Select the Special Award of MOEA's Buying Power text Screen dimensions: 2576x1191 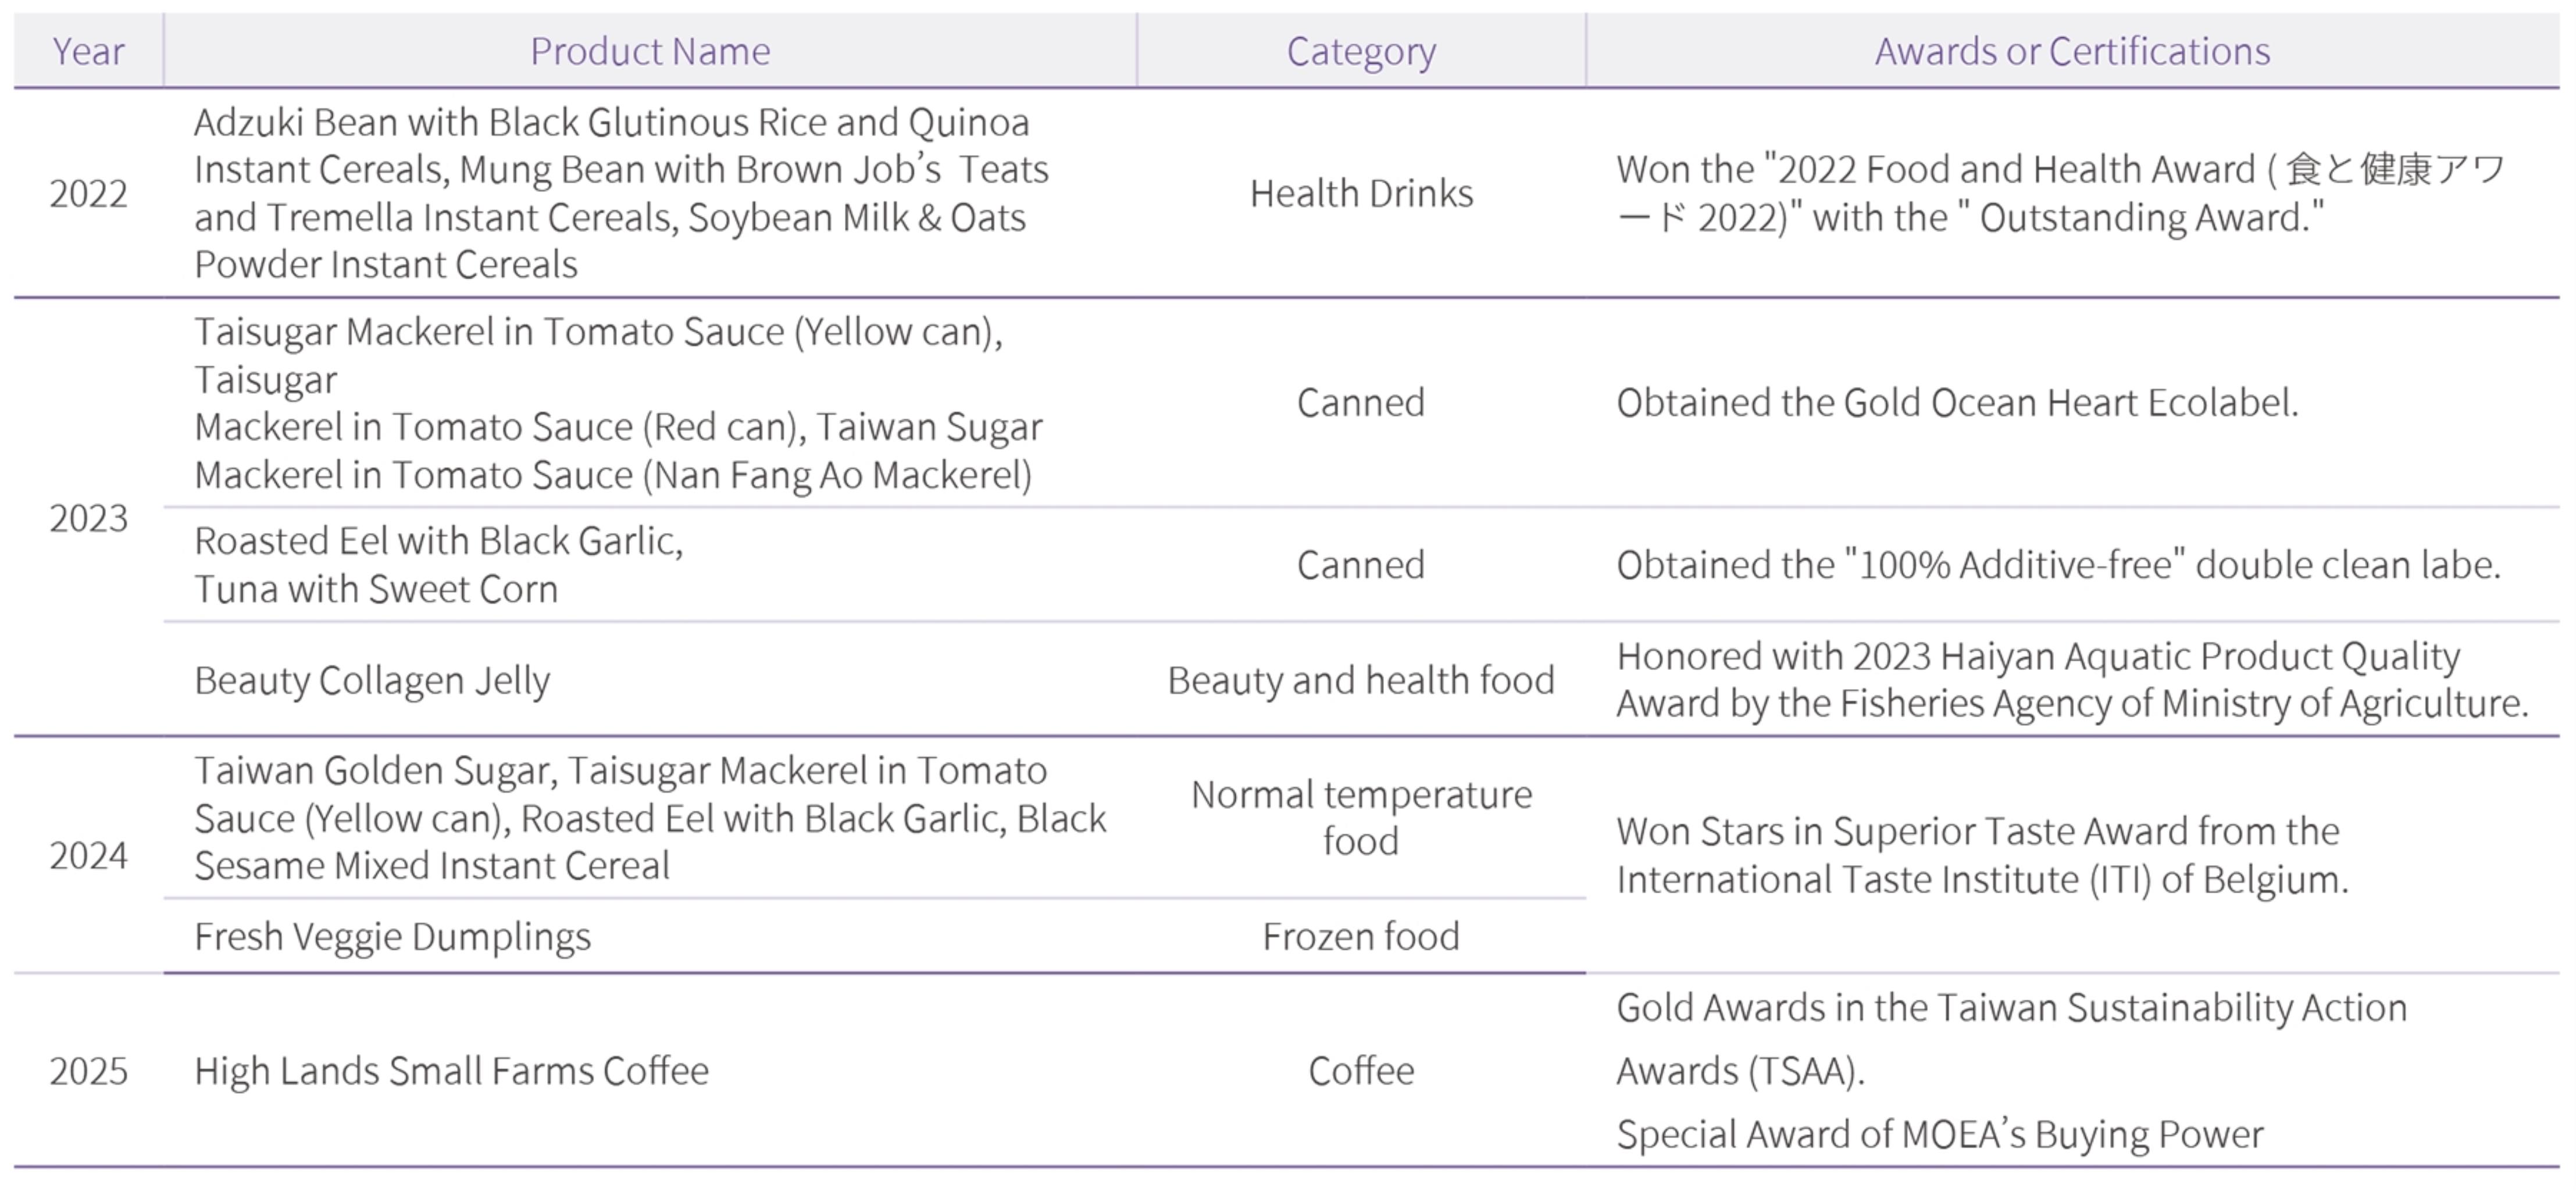click(x=1940, y=1135)
